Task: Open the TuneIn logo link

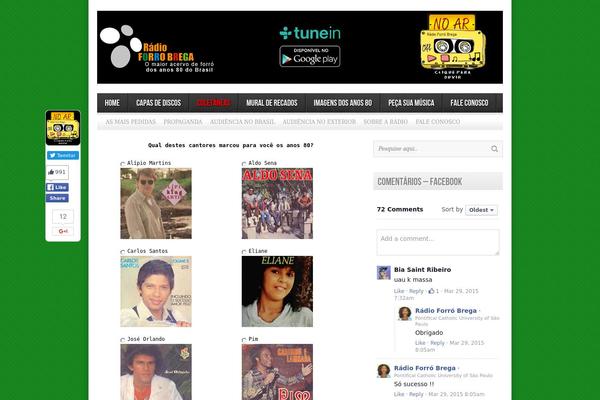Action: coord(310,33)
